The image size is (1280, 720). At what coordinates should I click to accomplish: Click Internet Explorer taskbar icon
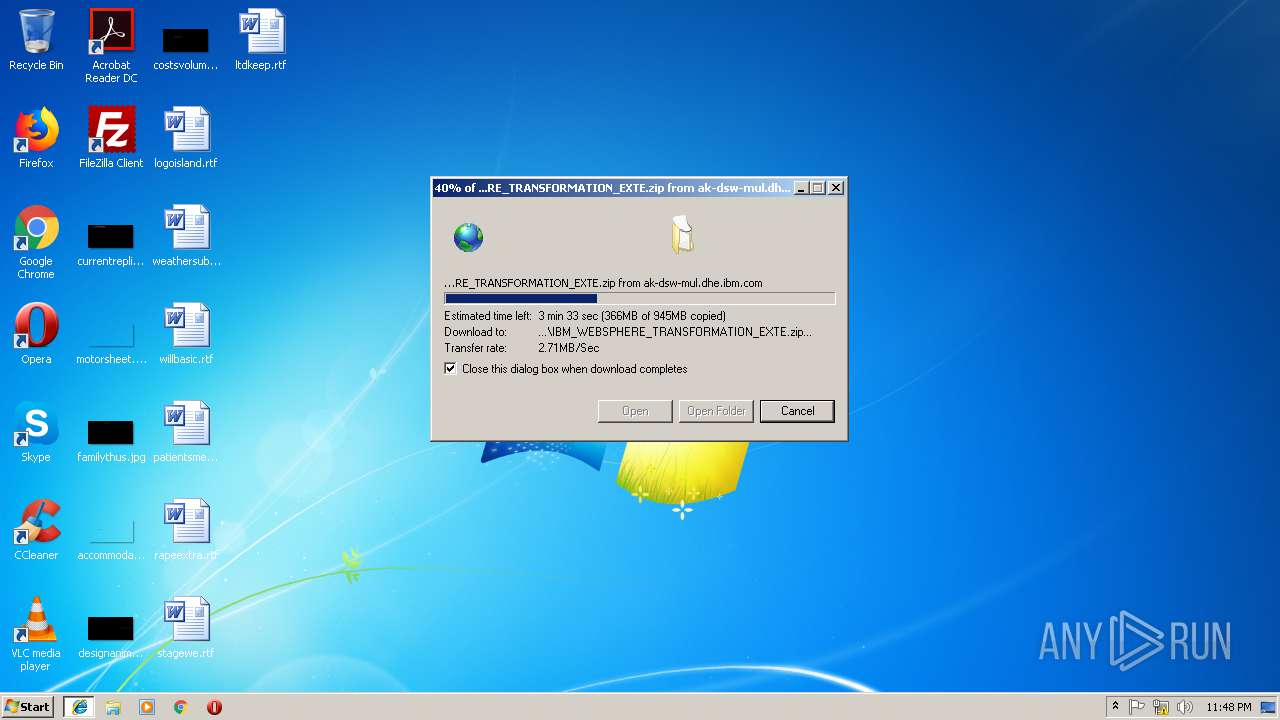click(79, 707)
